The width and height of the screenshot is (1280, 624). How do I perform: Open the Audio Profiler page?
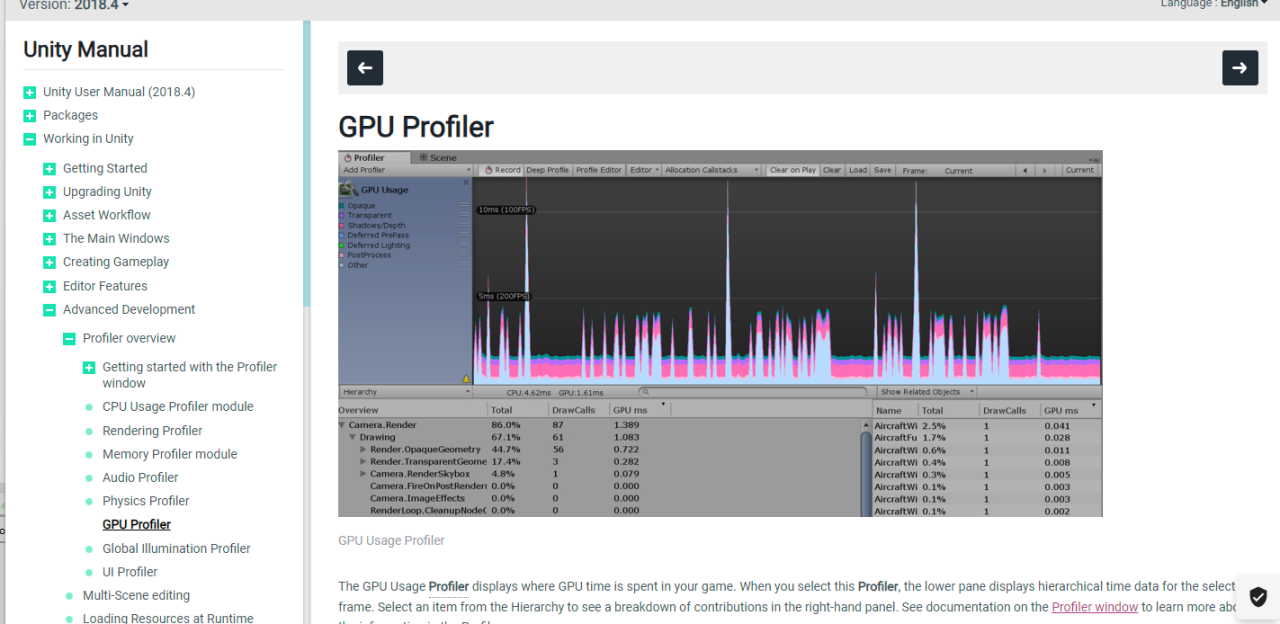[x=140, y=478]
